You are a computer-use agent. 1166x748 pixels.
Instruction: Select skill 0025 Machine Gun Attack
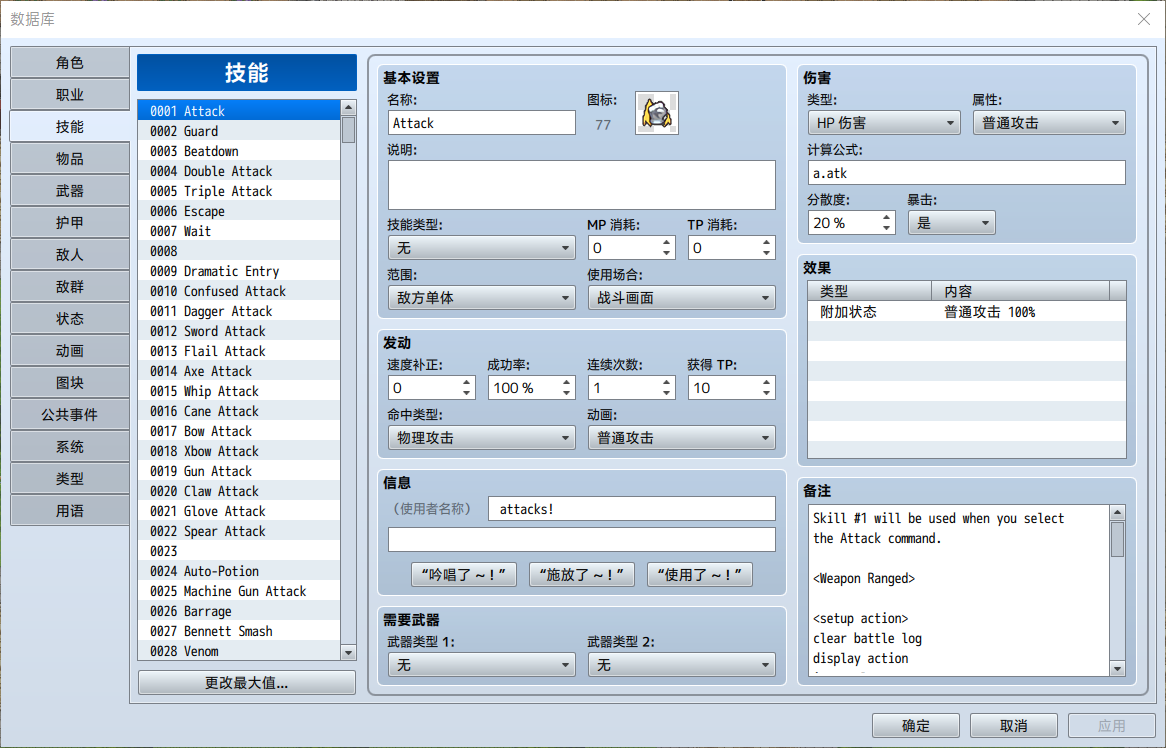point(239,591)
